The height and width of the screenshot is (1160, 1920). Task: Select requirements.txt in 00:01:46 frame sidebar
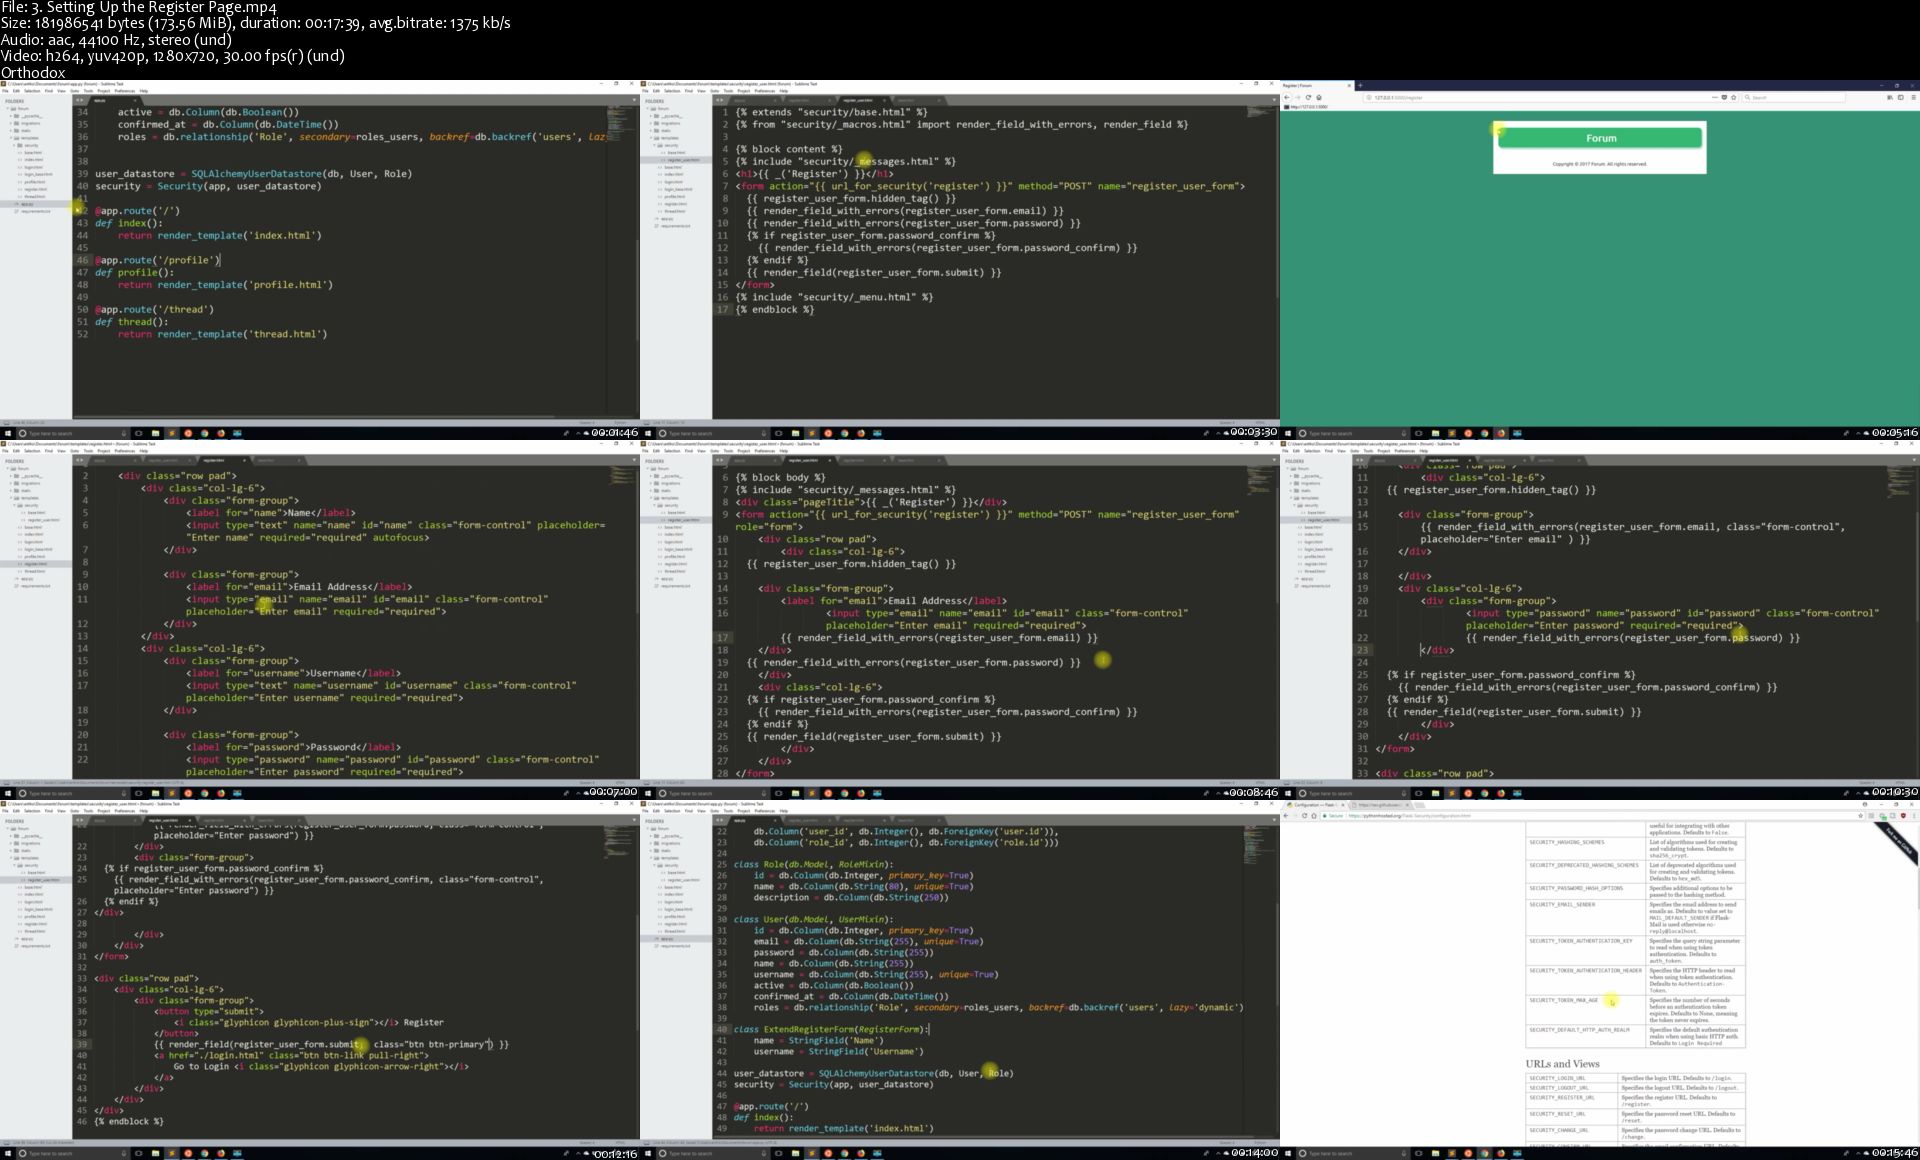(x=35, y=211)
